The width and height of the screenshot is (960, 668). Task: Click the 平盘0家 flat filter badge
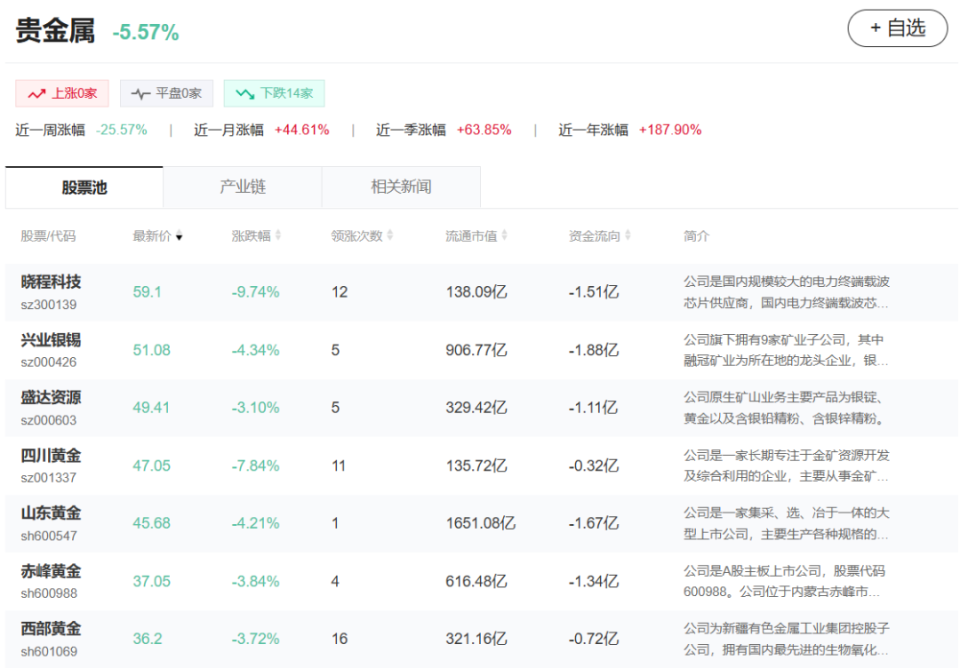pyautogui.click(x=166, y=94)
